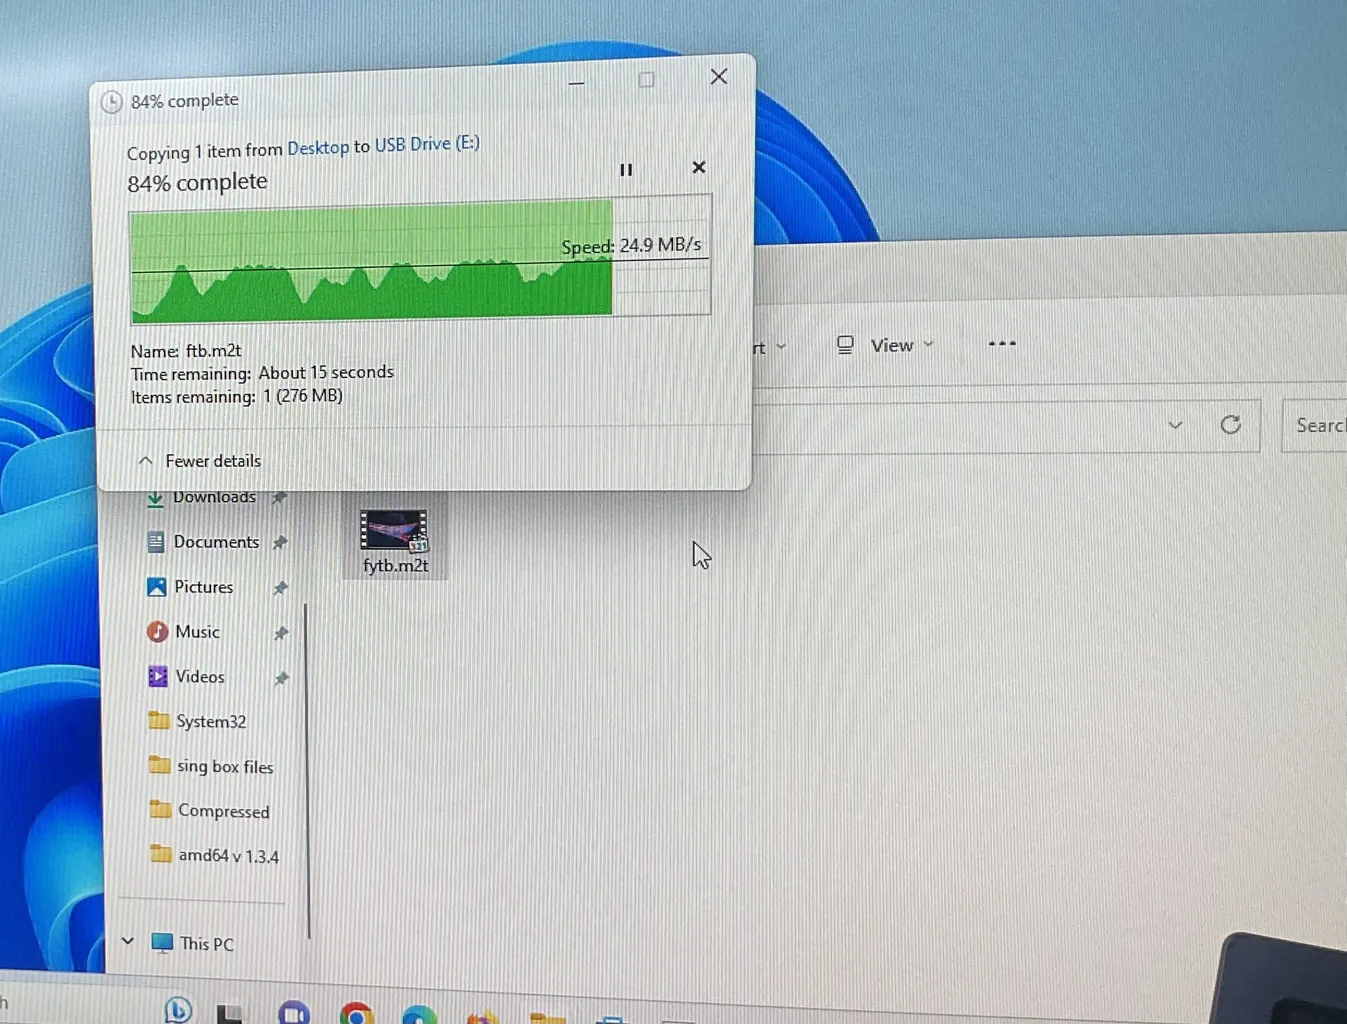Screen dimensions: 1347x1024
Task: Open Downloads in the navigation pane
Action: (x=214, y=497)
